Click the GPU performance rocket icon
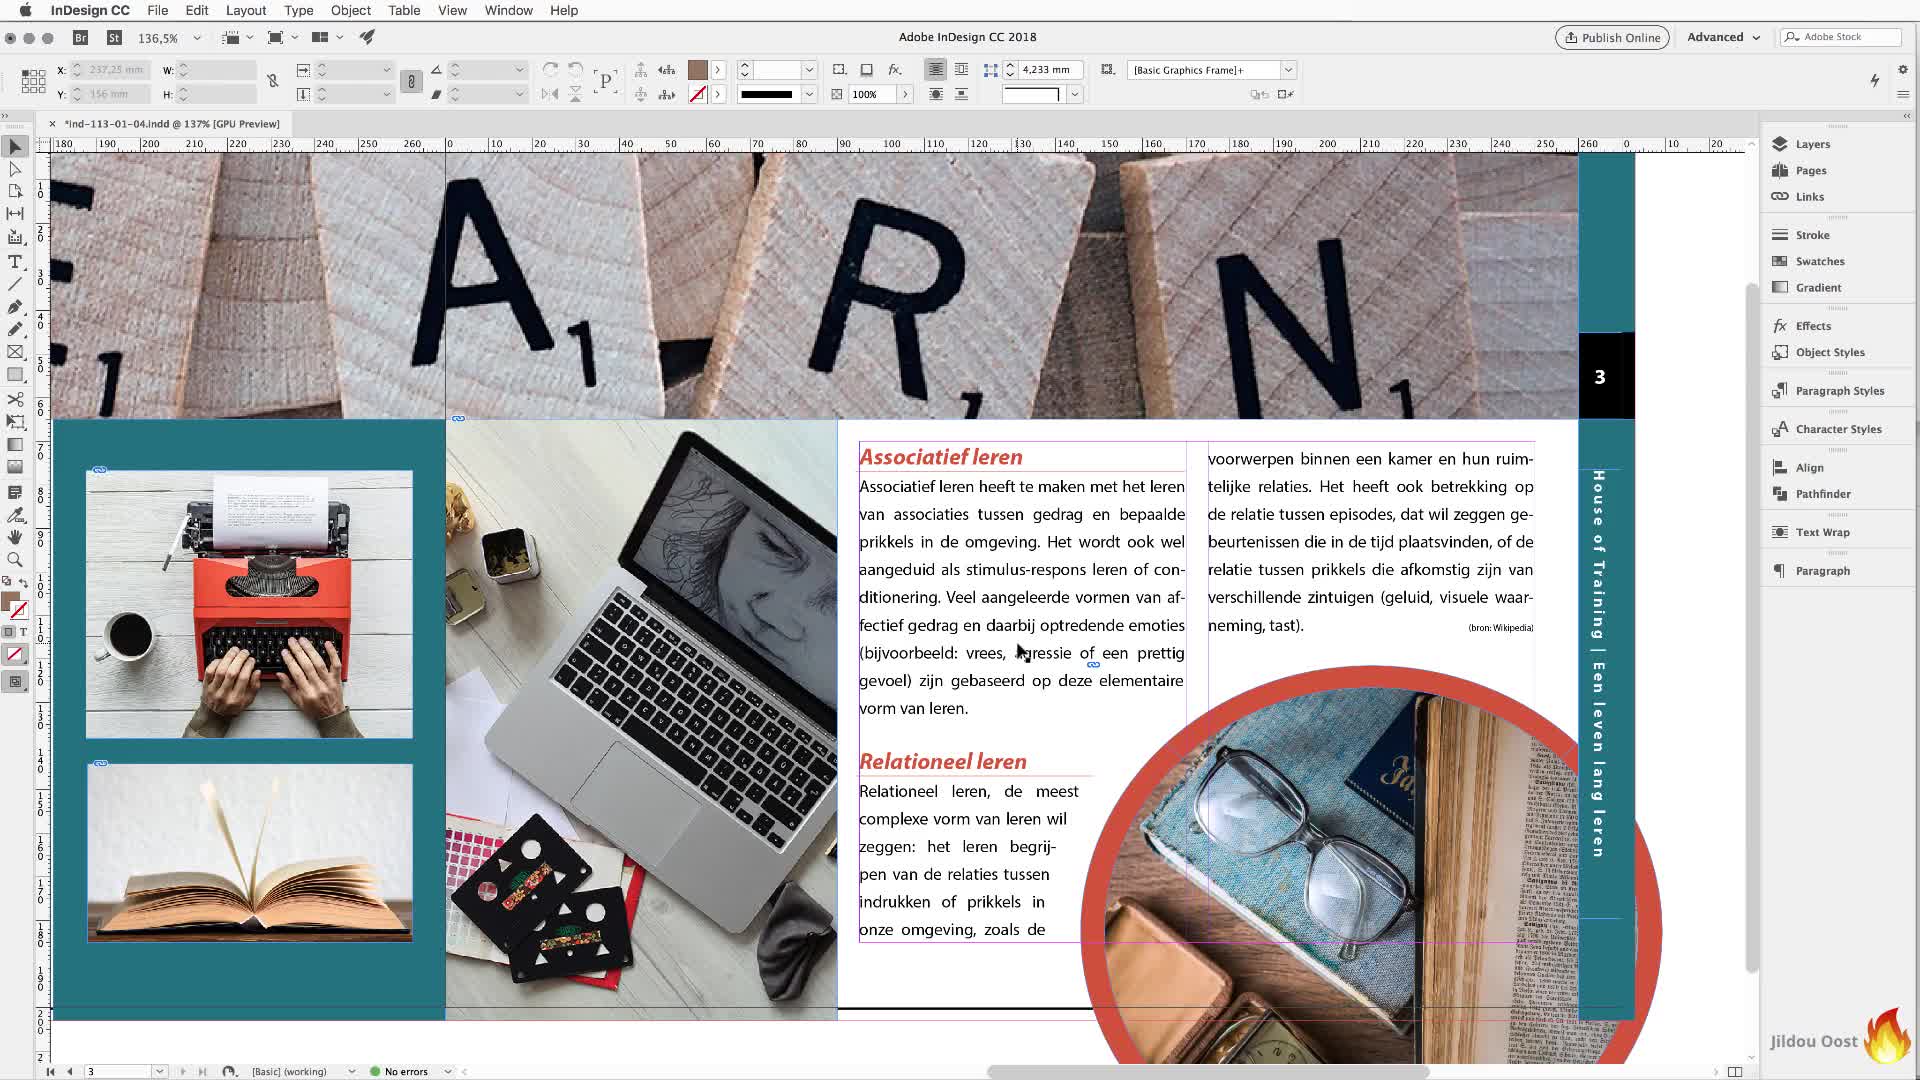Image resolution: width=1920 pixels, height=1080 pixels. (367, 37)
